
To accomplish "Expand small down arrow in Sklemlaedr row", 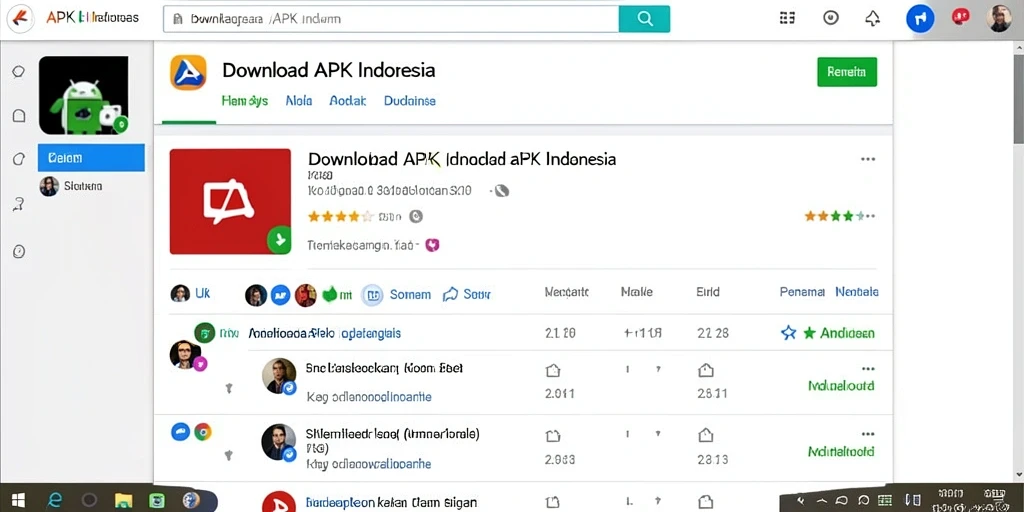I will 658,434.
